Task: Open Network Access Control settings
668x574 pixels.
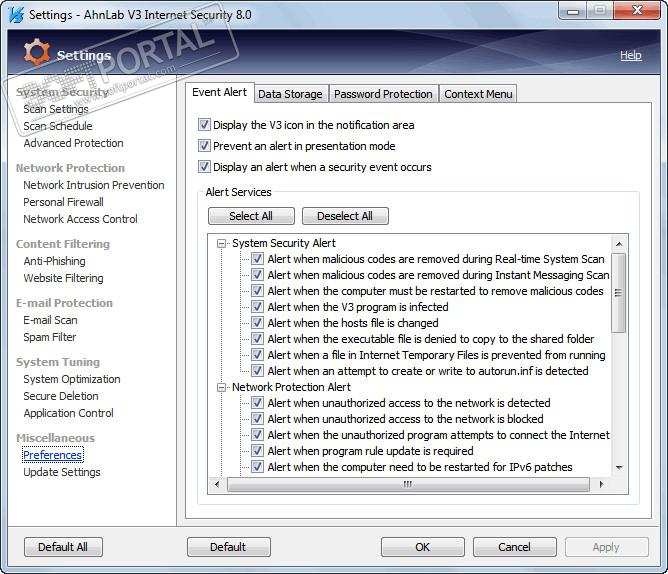Action: (81, 219)
